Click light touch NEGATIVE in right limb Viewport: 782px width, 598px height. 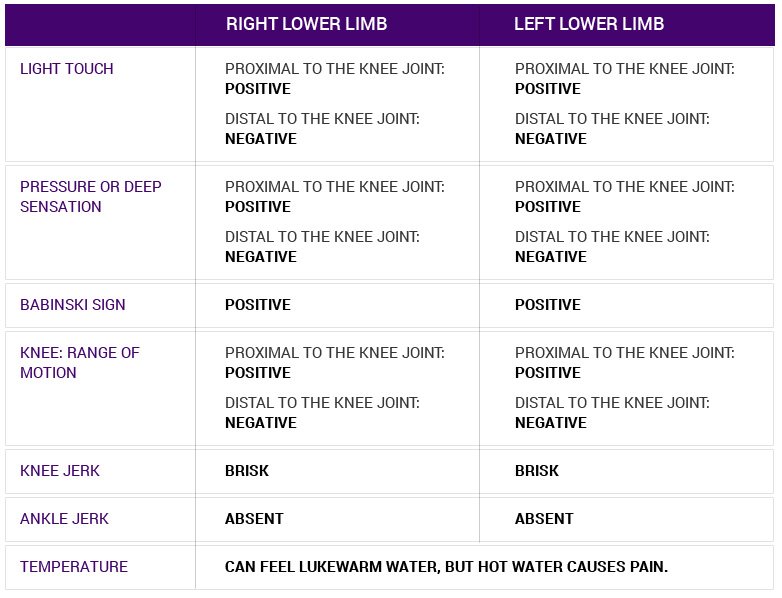pos(261,139)
